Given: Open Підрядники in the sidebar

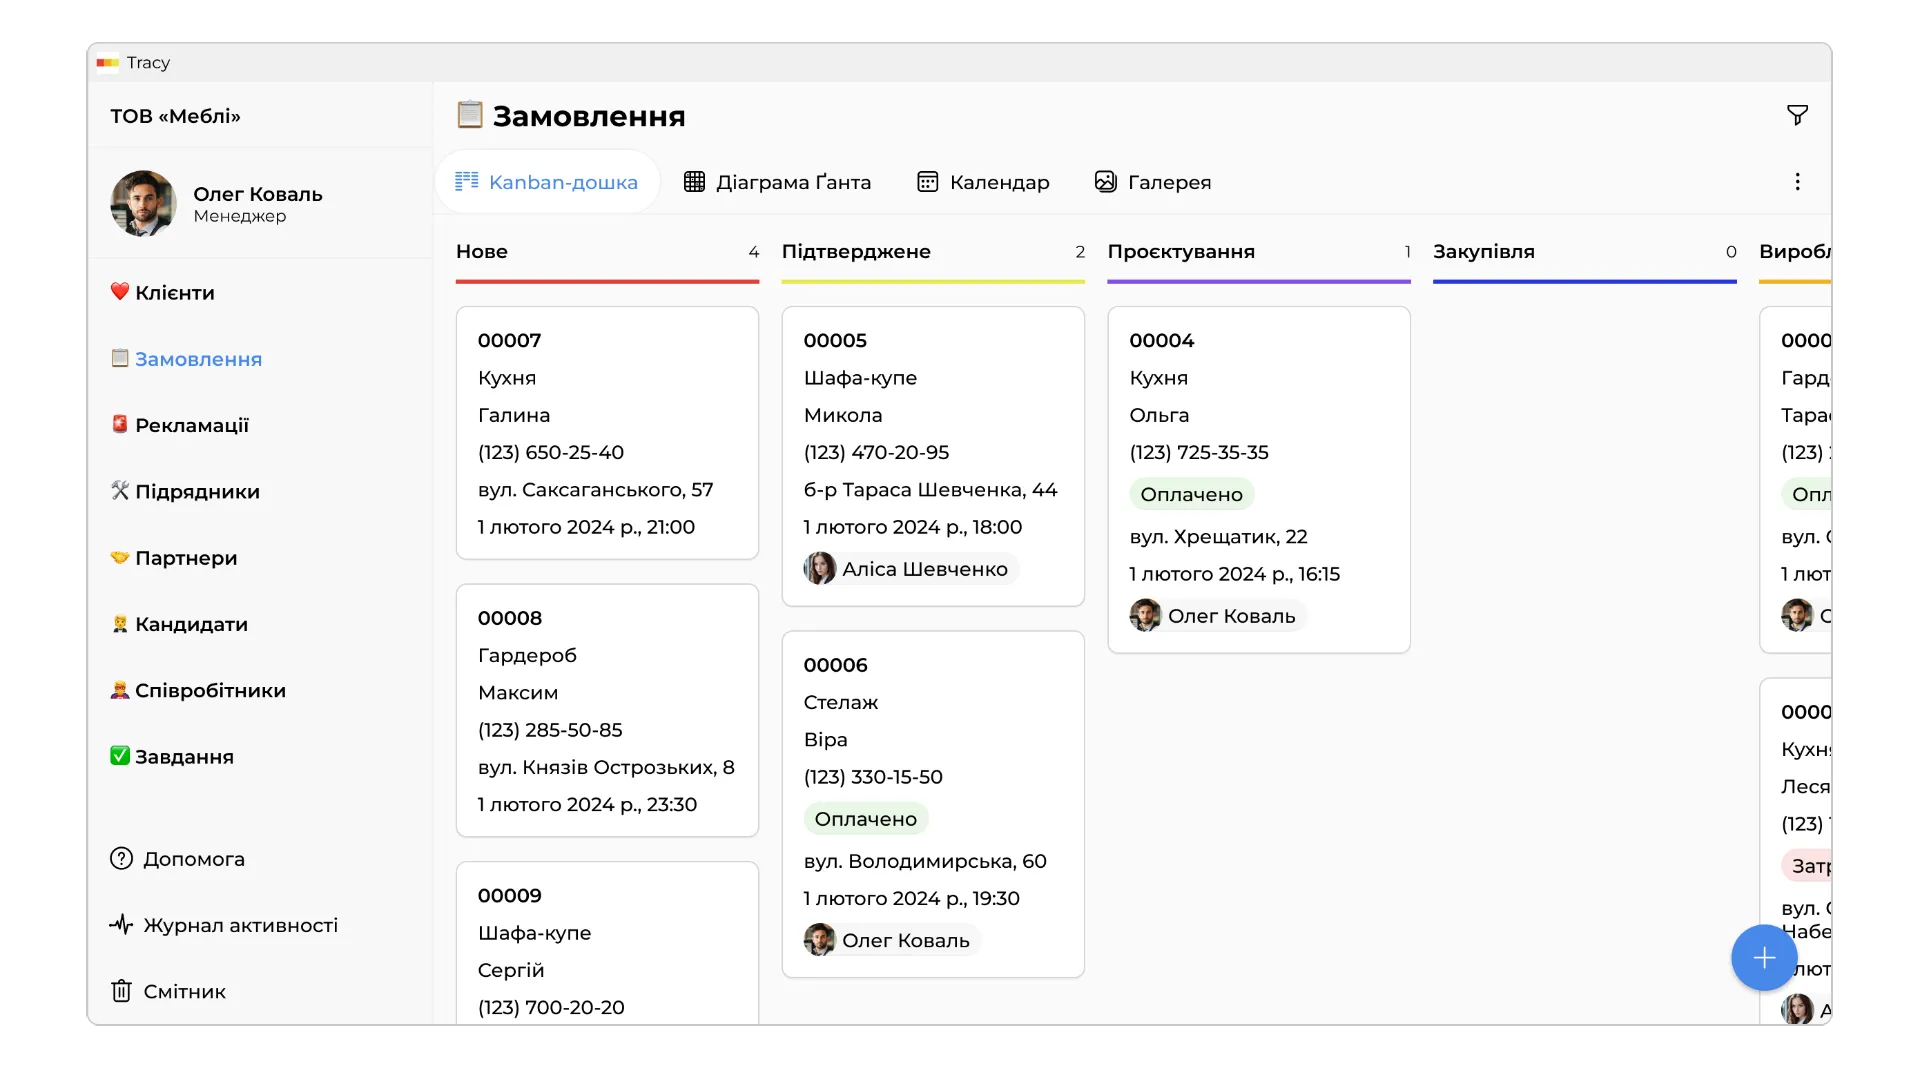Looking at the screenshot, I should click(x=197, y=492).
